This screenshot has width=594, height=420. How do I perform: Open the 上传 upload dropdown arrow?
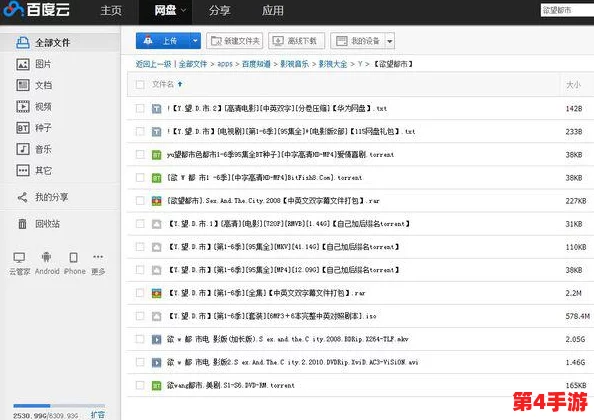coord(195,41)
